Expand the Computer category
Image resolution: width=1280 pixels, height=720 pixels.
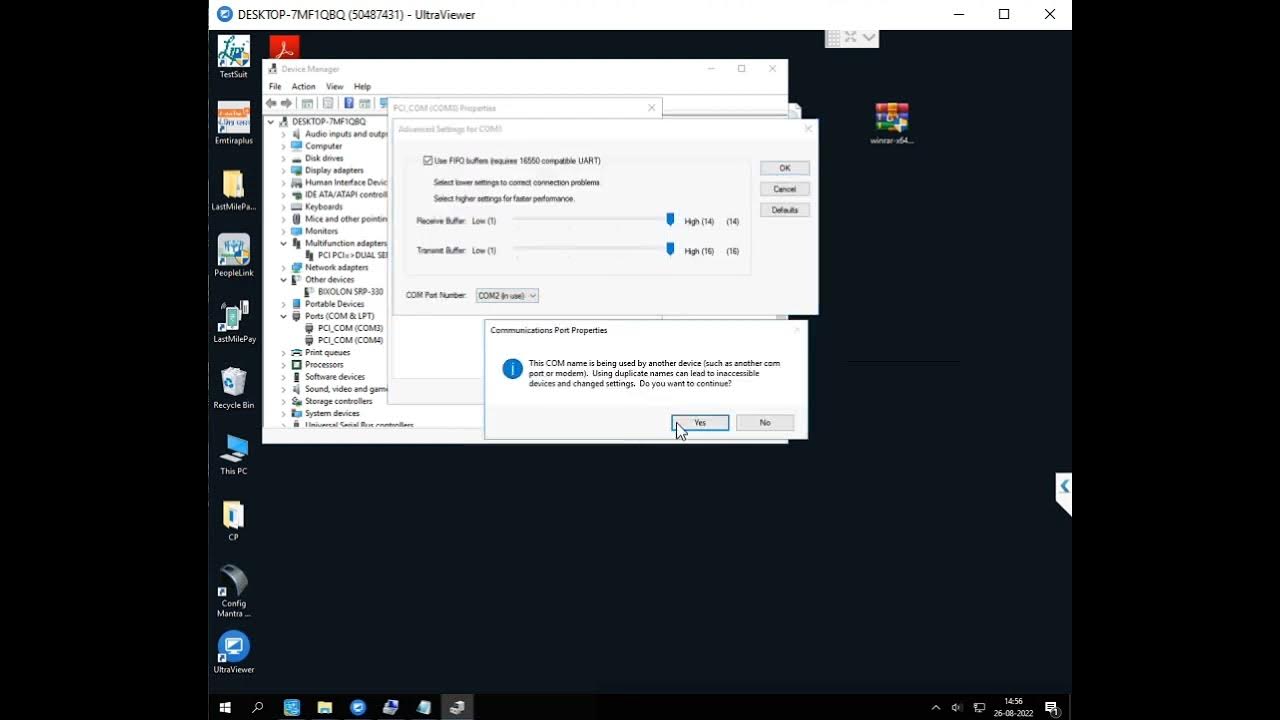283,146
